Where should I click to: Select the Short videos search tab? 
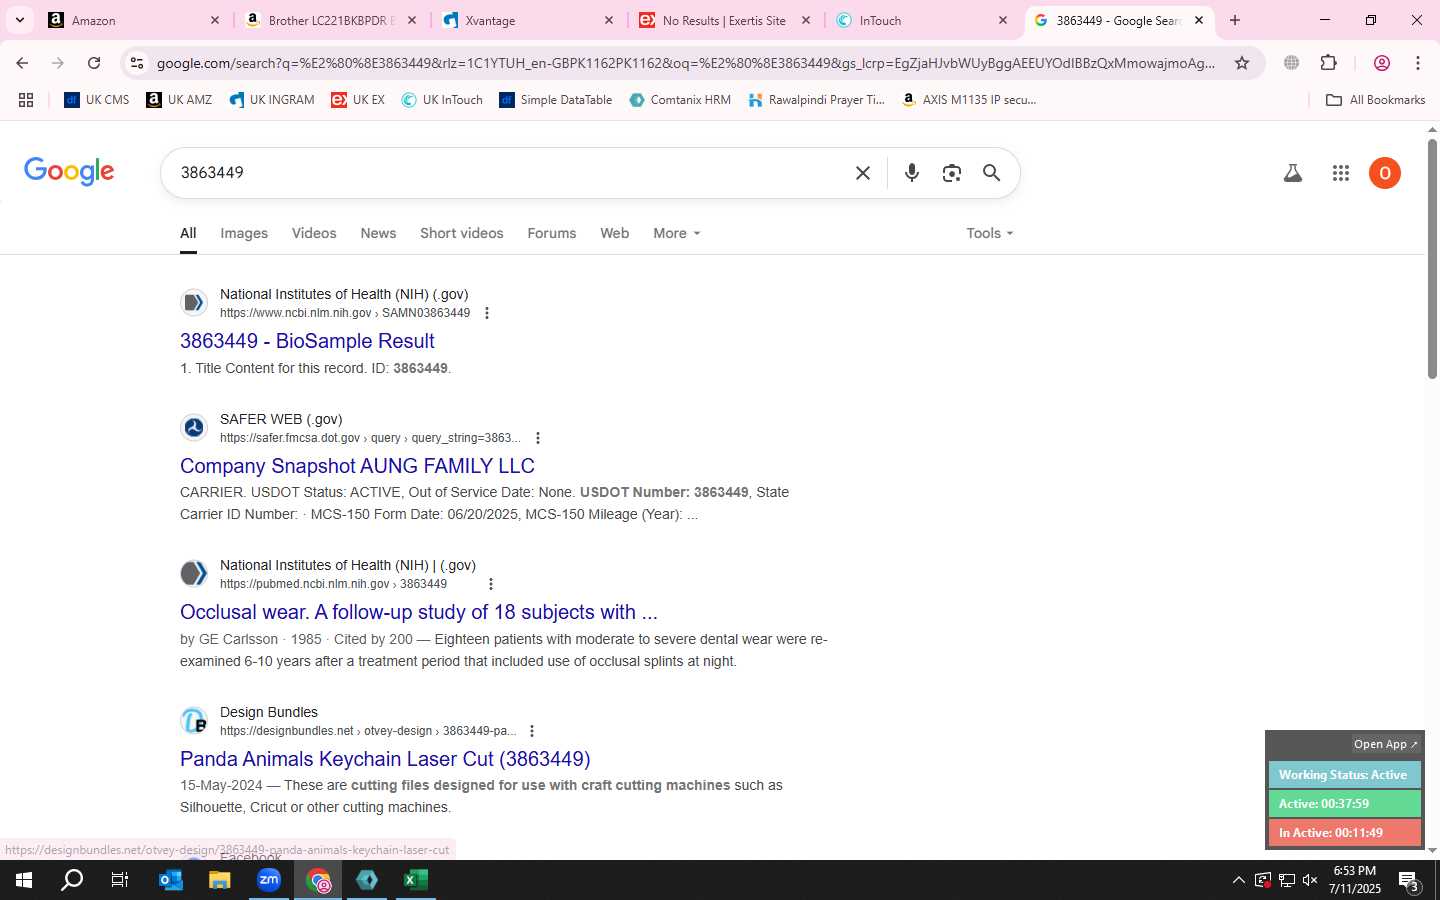[x=462, y=233]
